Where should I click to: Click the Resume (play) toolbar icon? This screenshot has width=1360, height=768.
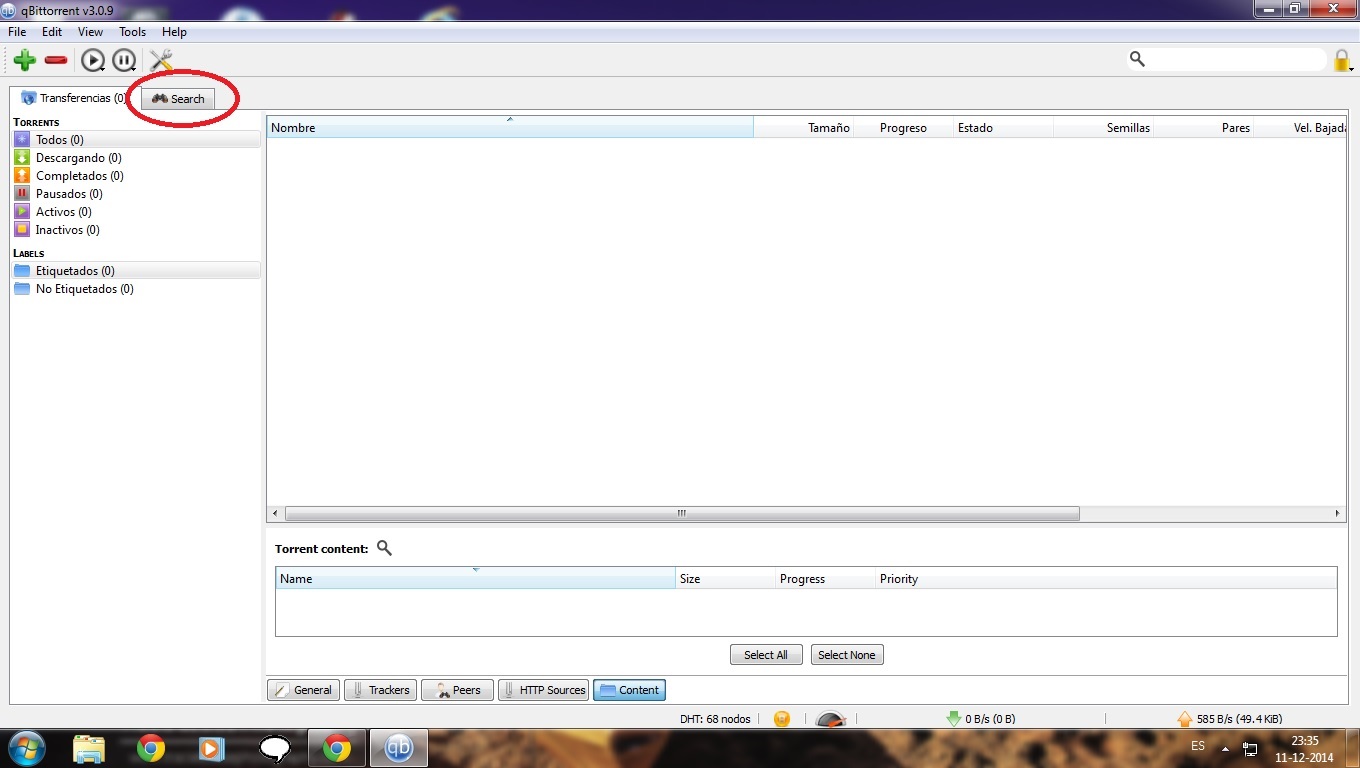pos(93,61)
